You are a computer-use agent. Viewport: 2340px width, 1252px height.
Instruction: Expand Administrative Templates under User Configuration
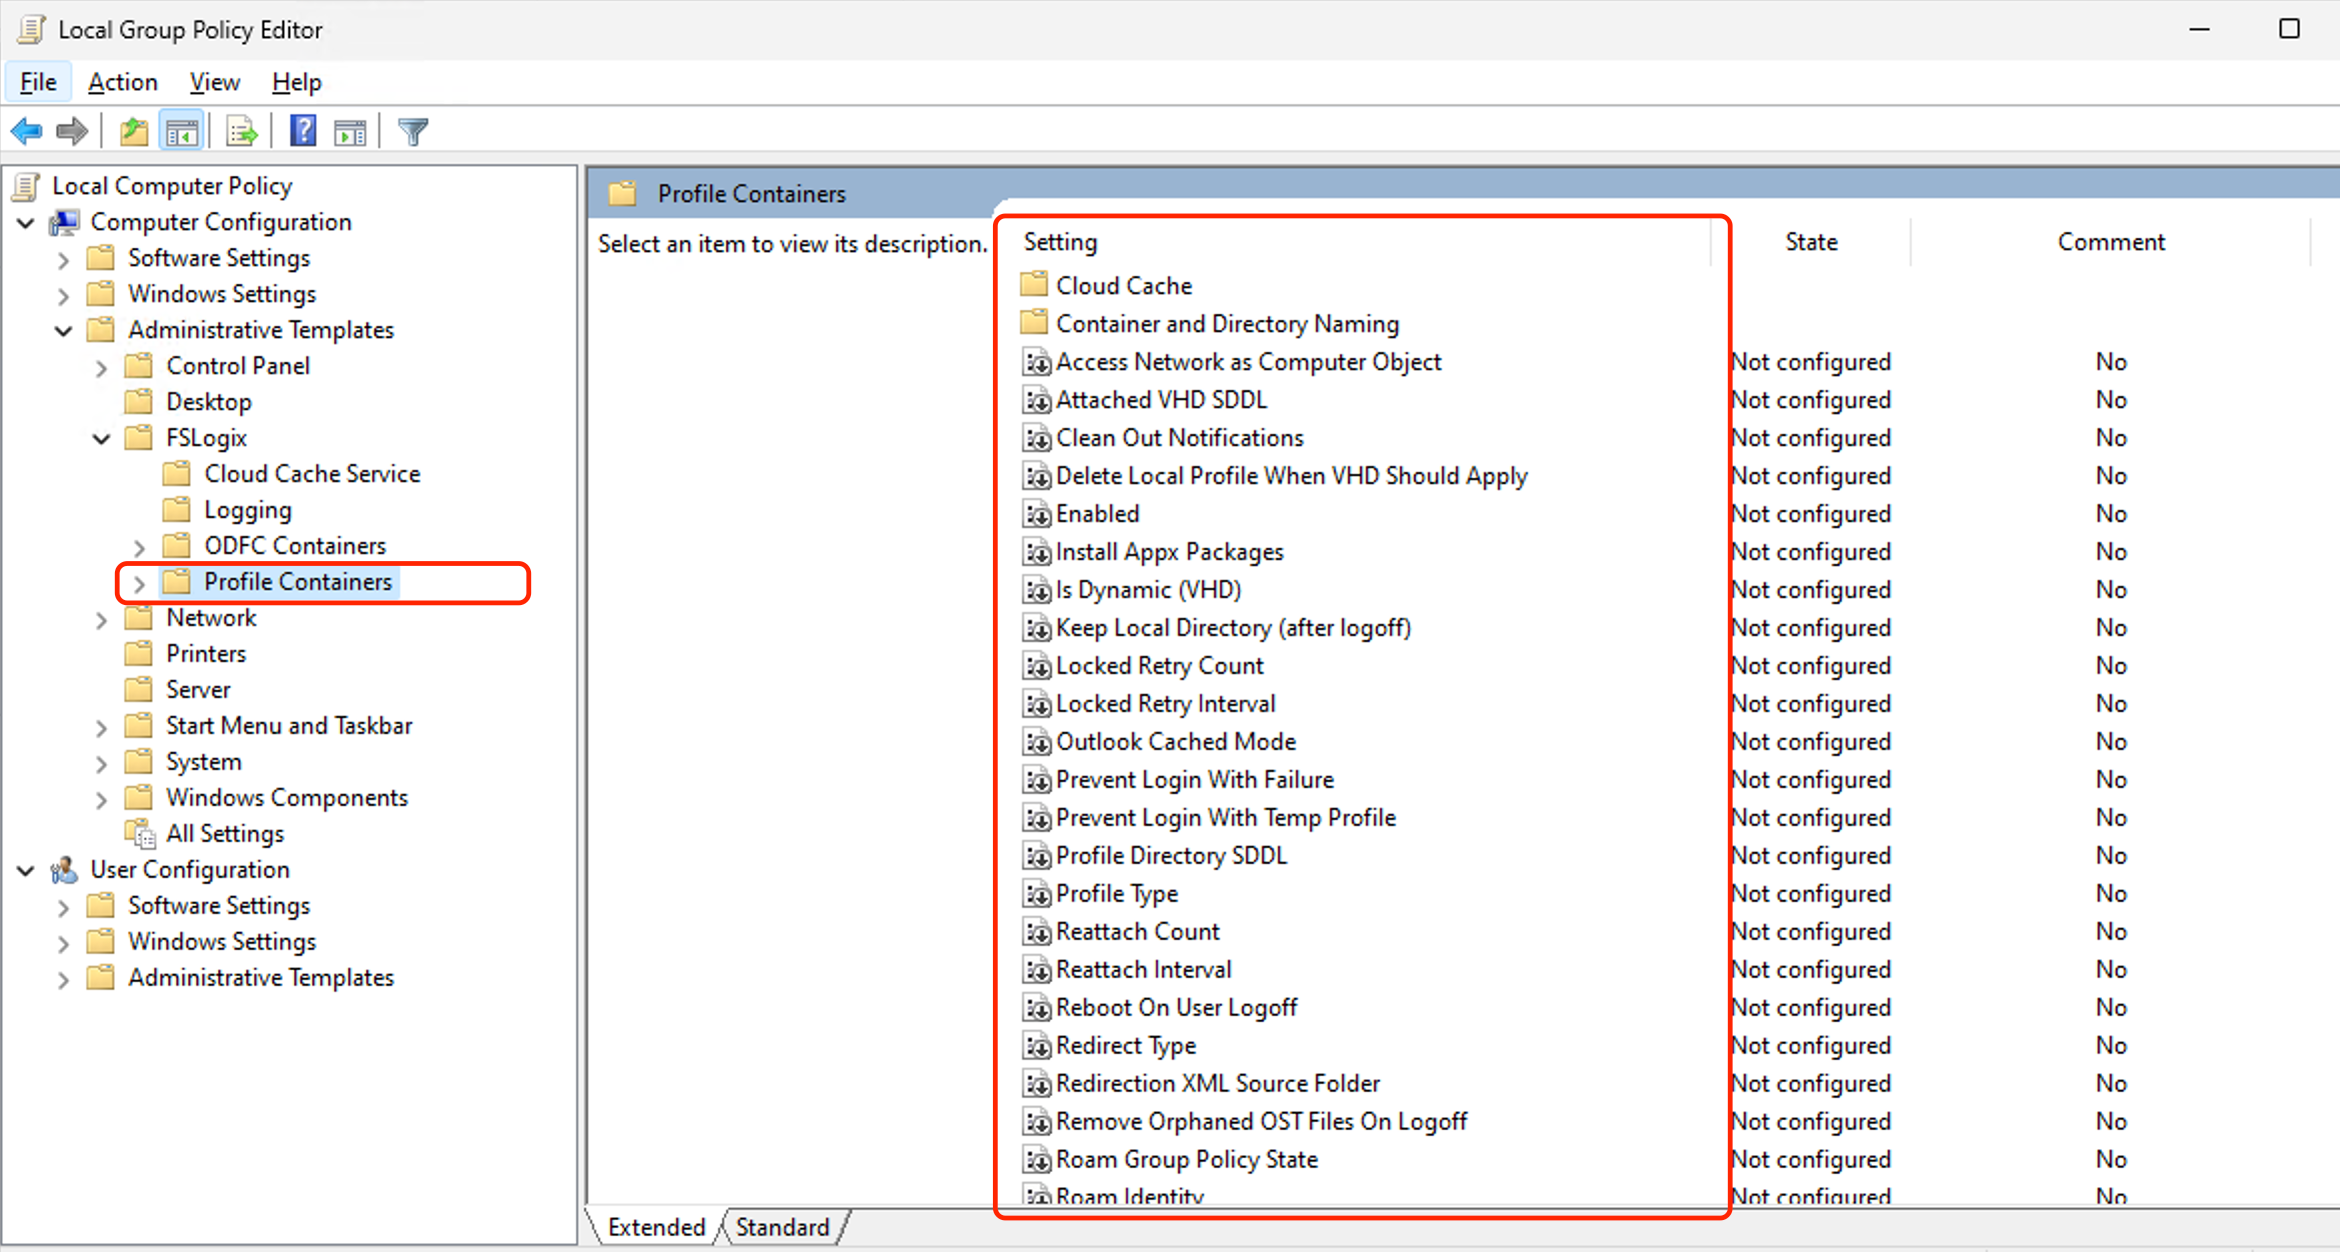[x=64, y=980]
